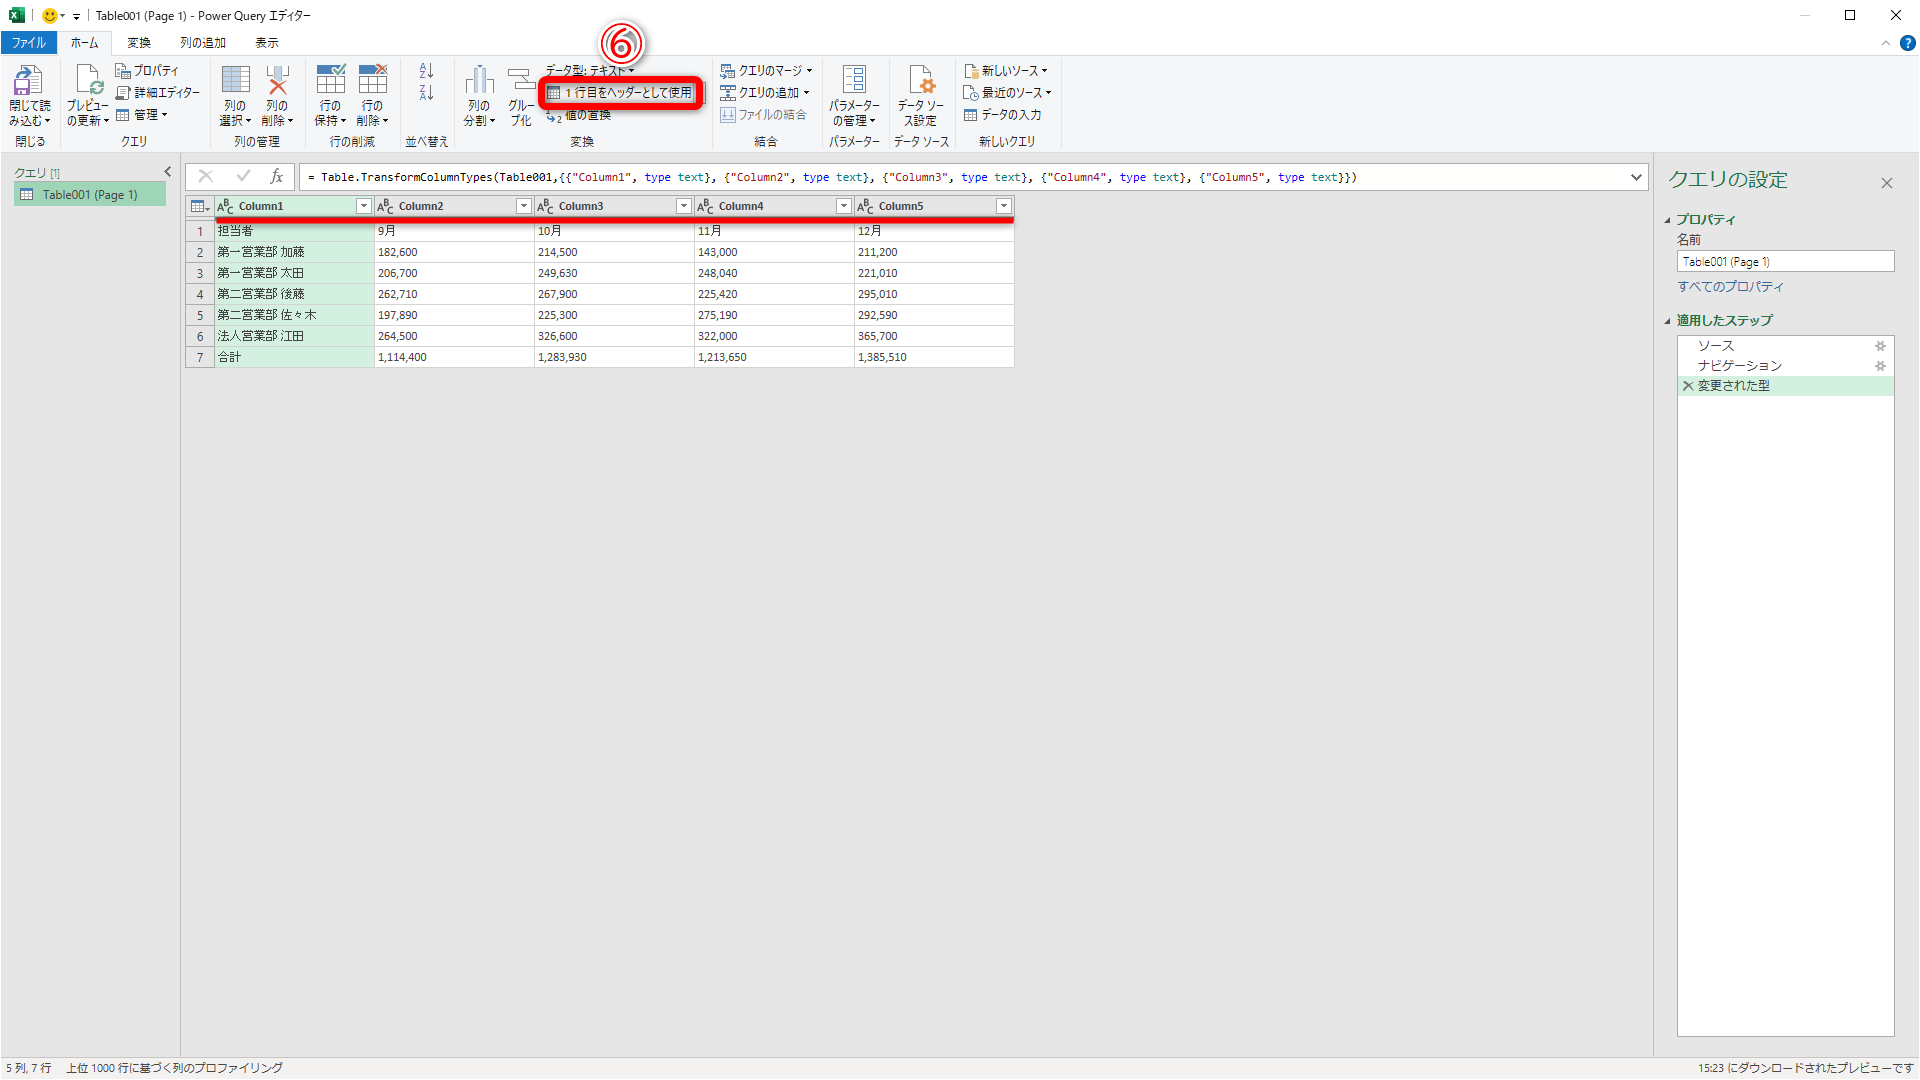Click sort ascending icon

[x=426, y=71]
